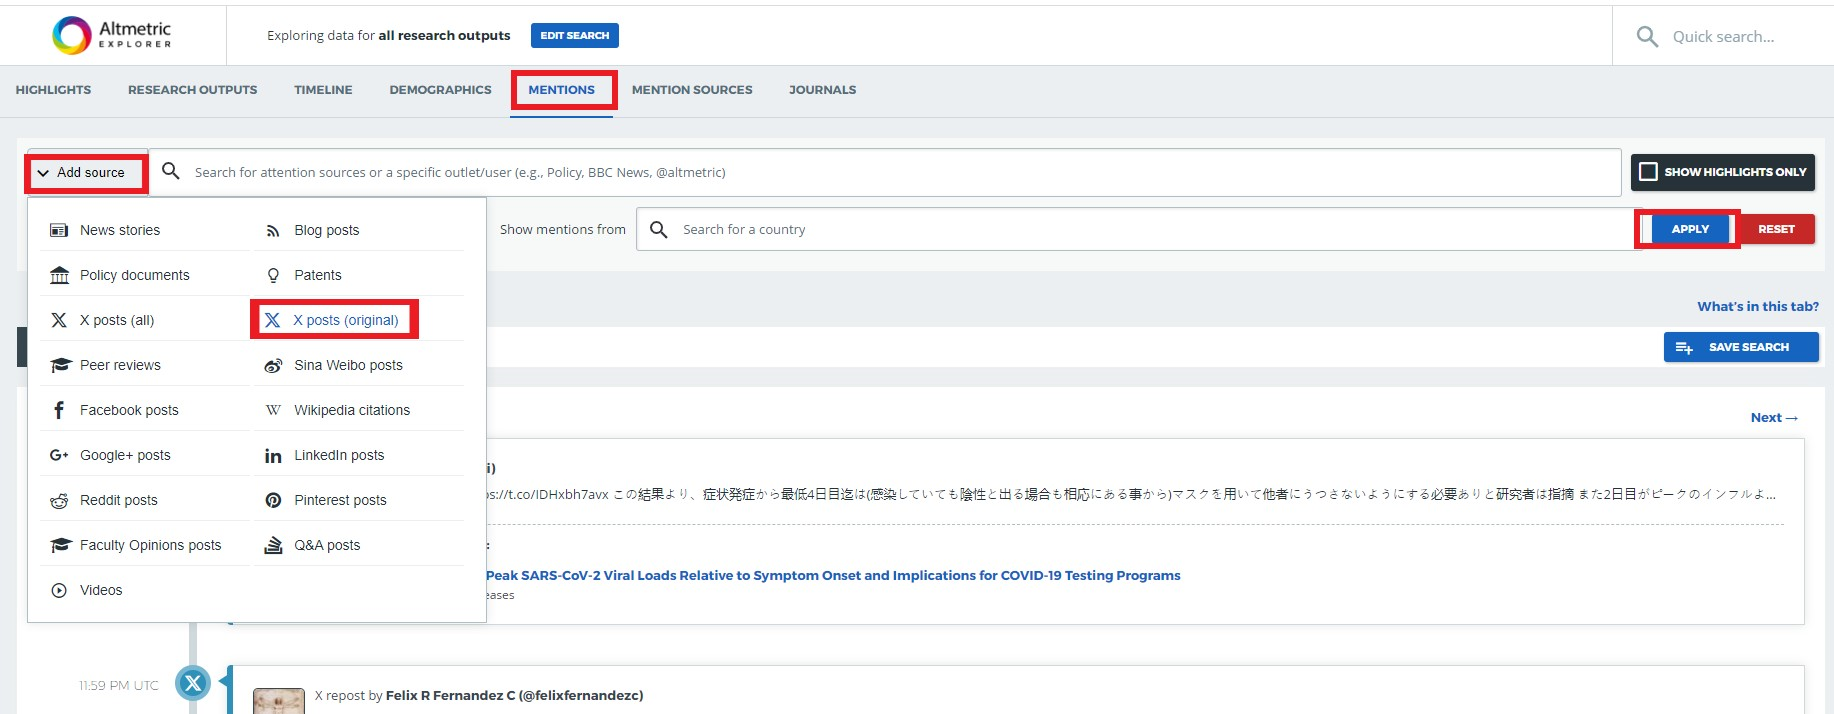Go to Next page link

tap(1773, 418)
